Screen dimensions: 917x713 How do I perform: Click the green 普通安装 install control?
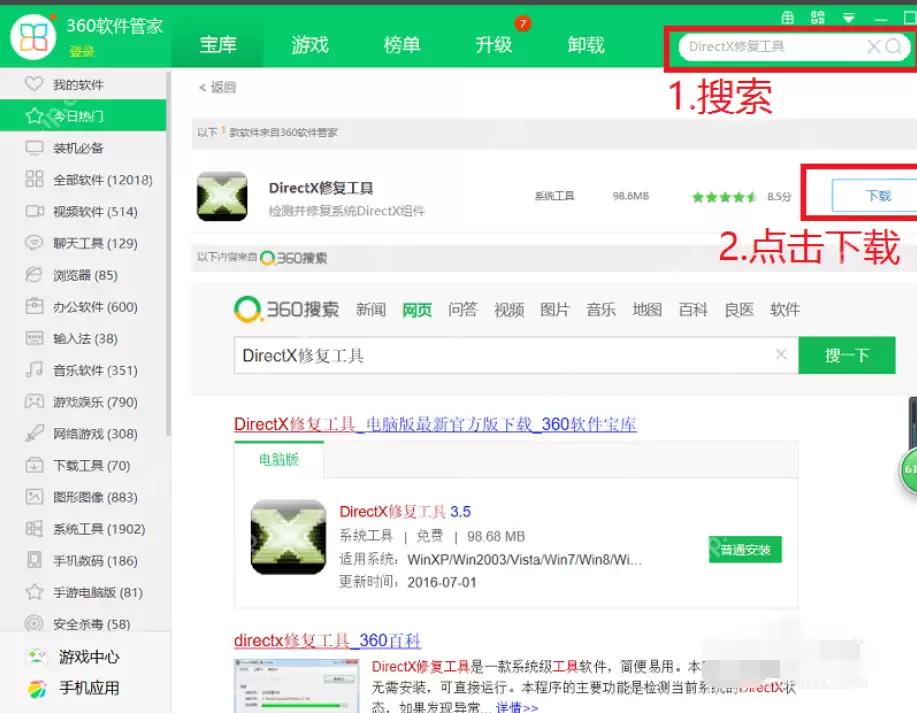click(x=744, y=549)
